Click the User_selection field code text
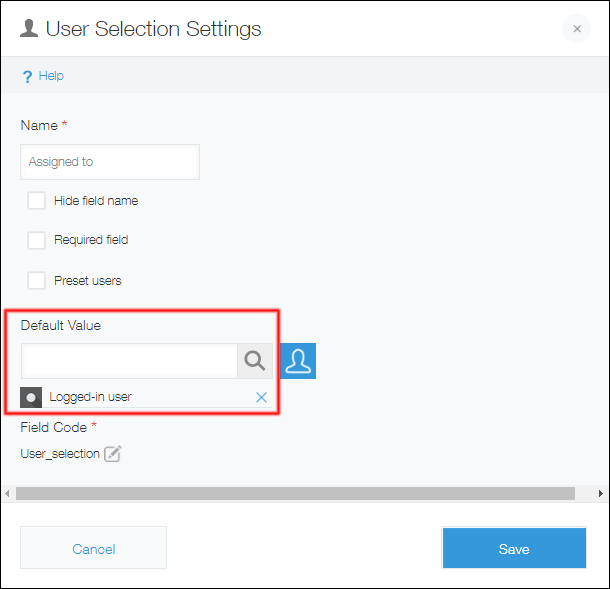 pyautogui.click(x=60, y=454)
